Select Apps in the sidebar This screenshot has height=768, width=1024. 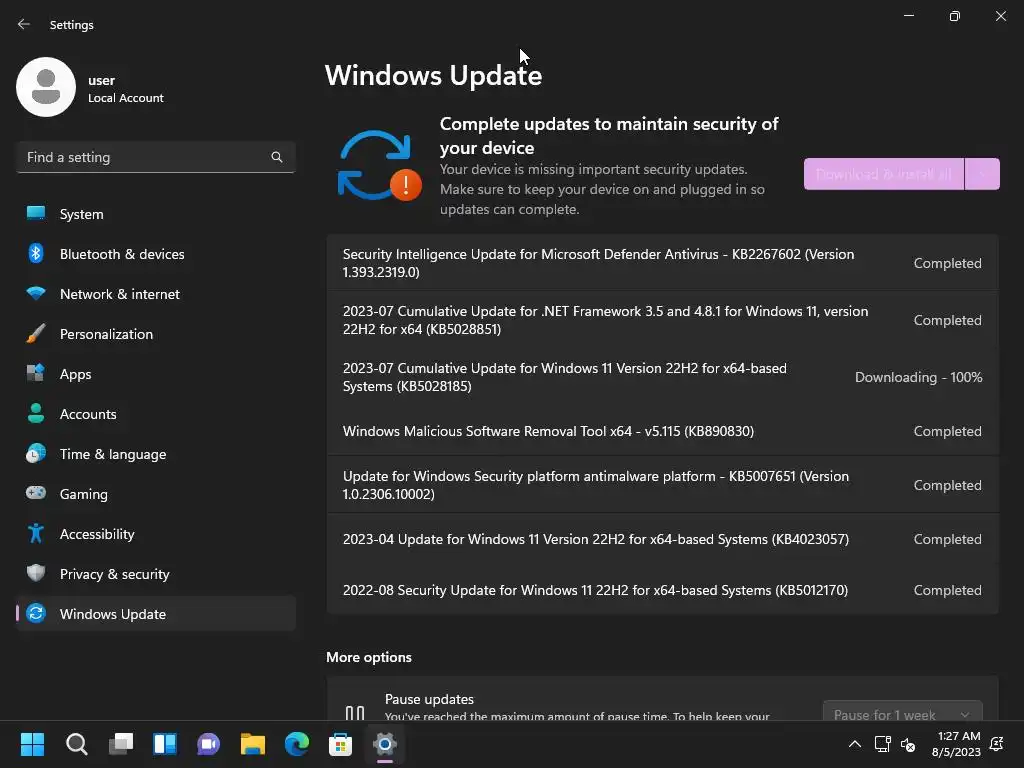point(155,374)
